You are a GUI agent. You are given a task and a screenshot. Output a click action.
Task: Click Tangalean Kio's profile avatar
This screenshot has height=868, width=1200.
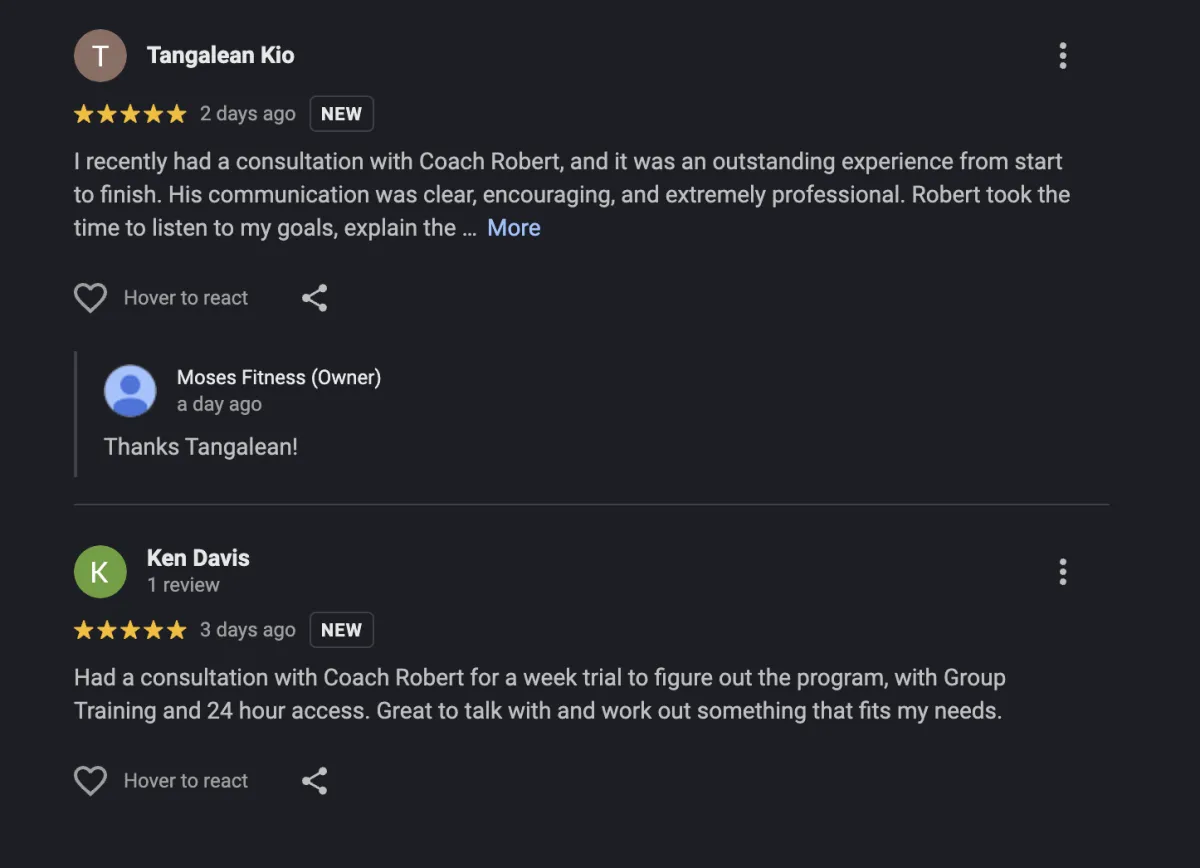coord(100,56)
